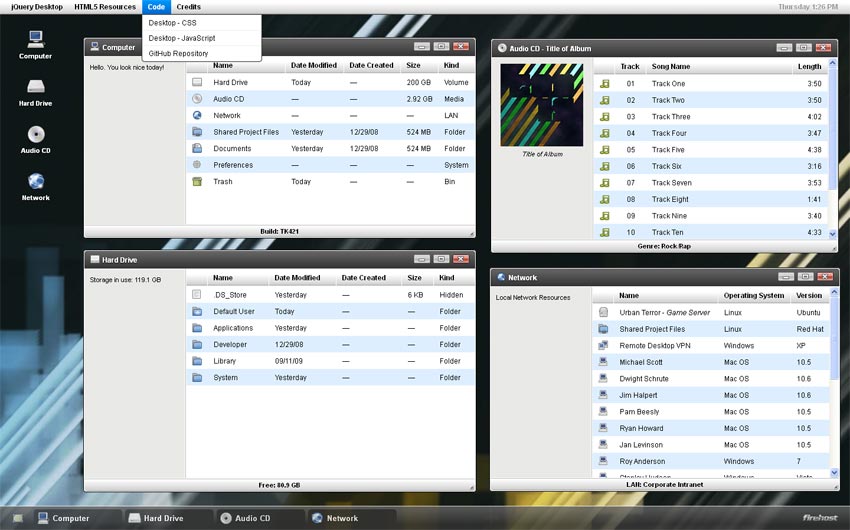
Task: Click the Preferences gear icon in Computer list
Action: coord(197,165)
